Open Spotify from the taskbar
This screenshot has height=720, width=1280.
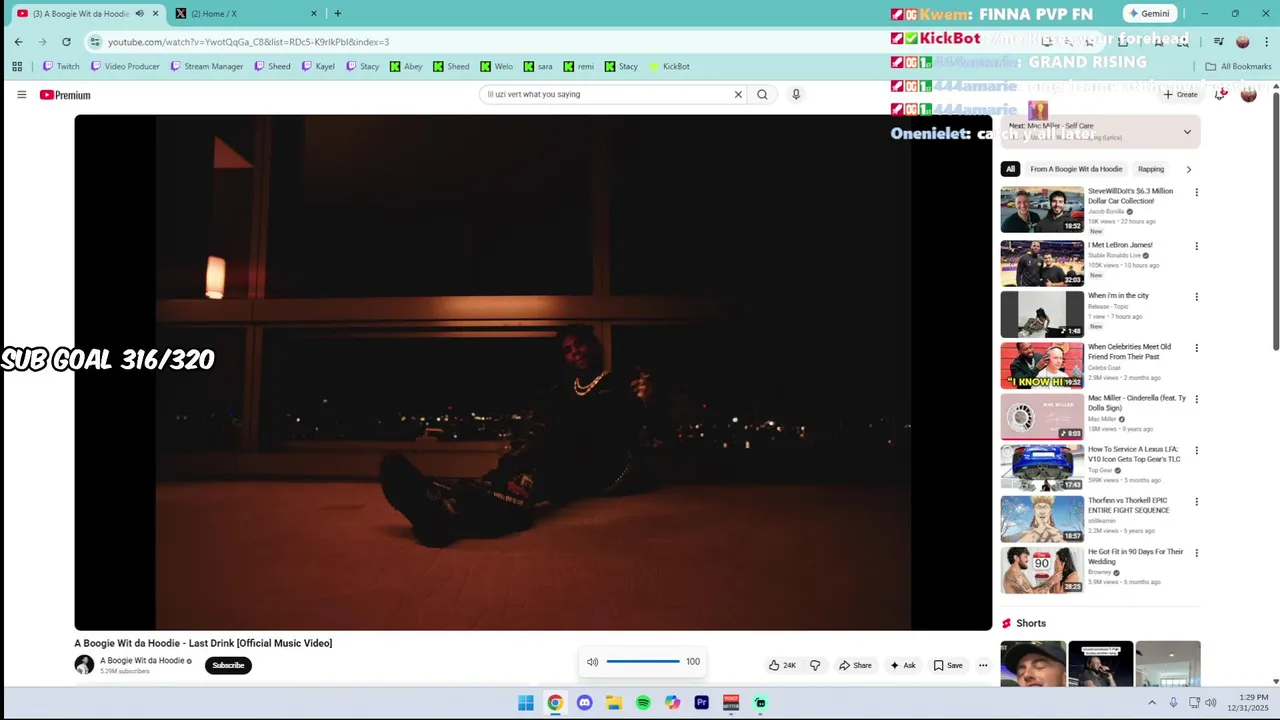pyautogui.click(x=643, y=703)
